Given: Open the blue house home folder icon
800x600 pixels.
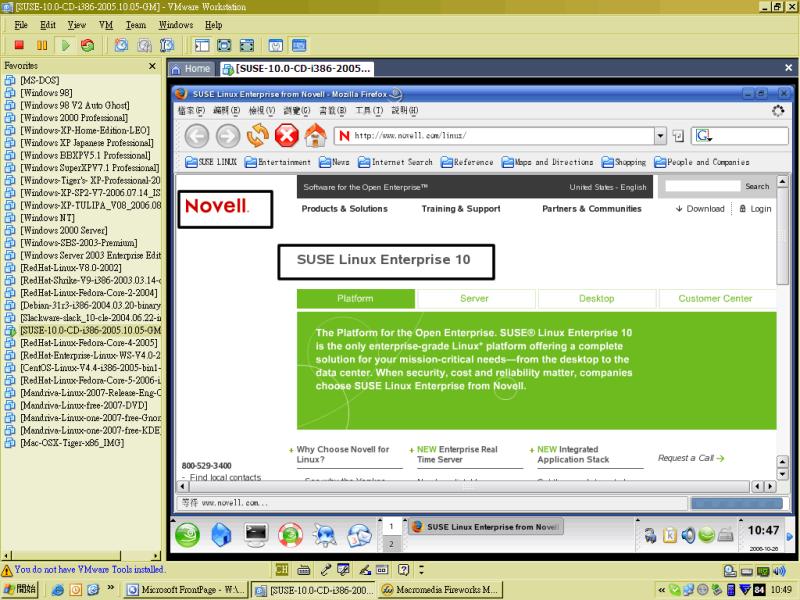Looking at the screenshot, I should click(x=221, y=535).
